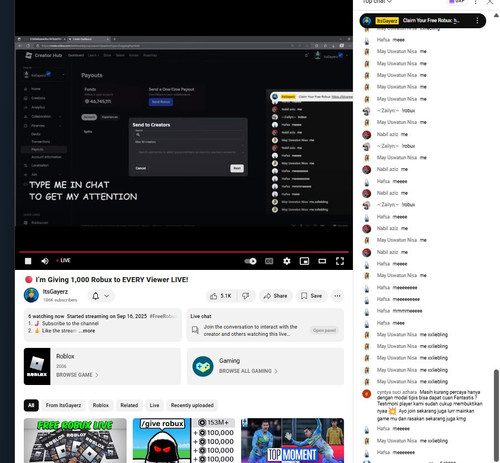Open the /give robux video thumbnail
Screen dimensions: 500x463
click(184, 440)
